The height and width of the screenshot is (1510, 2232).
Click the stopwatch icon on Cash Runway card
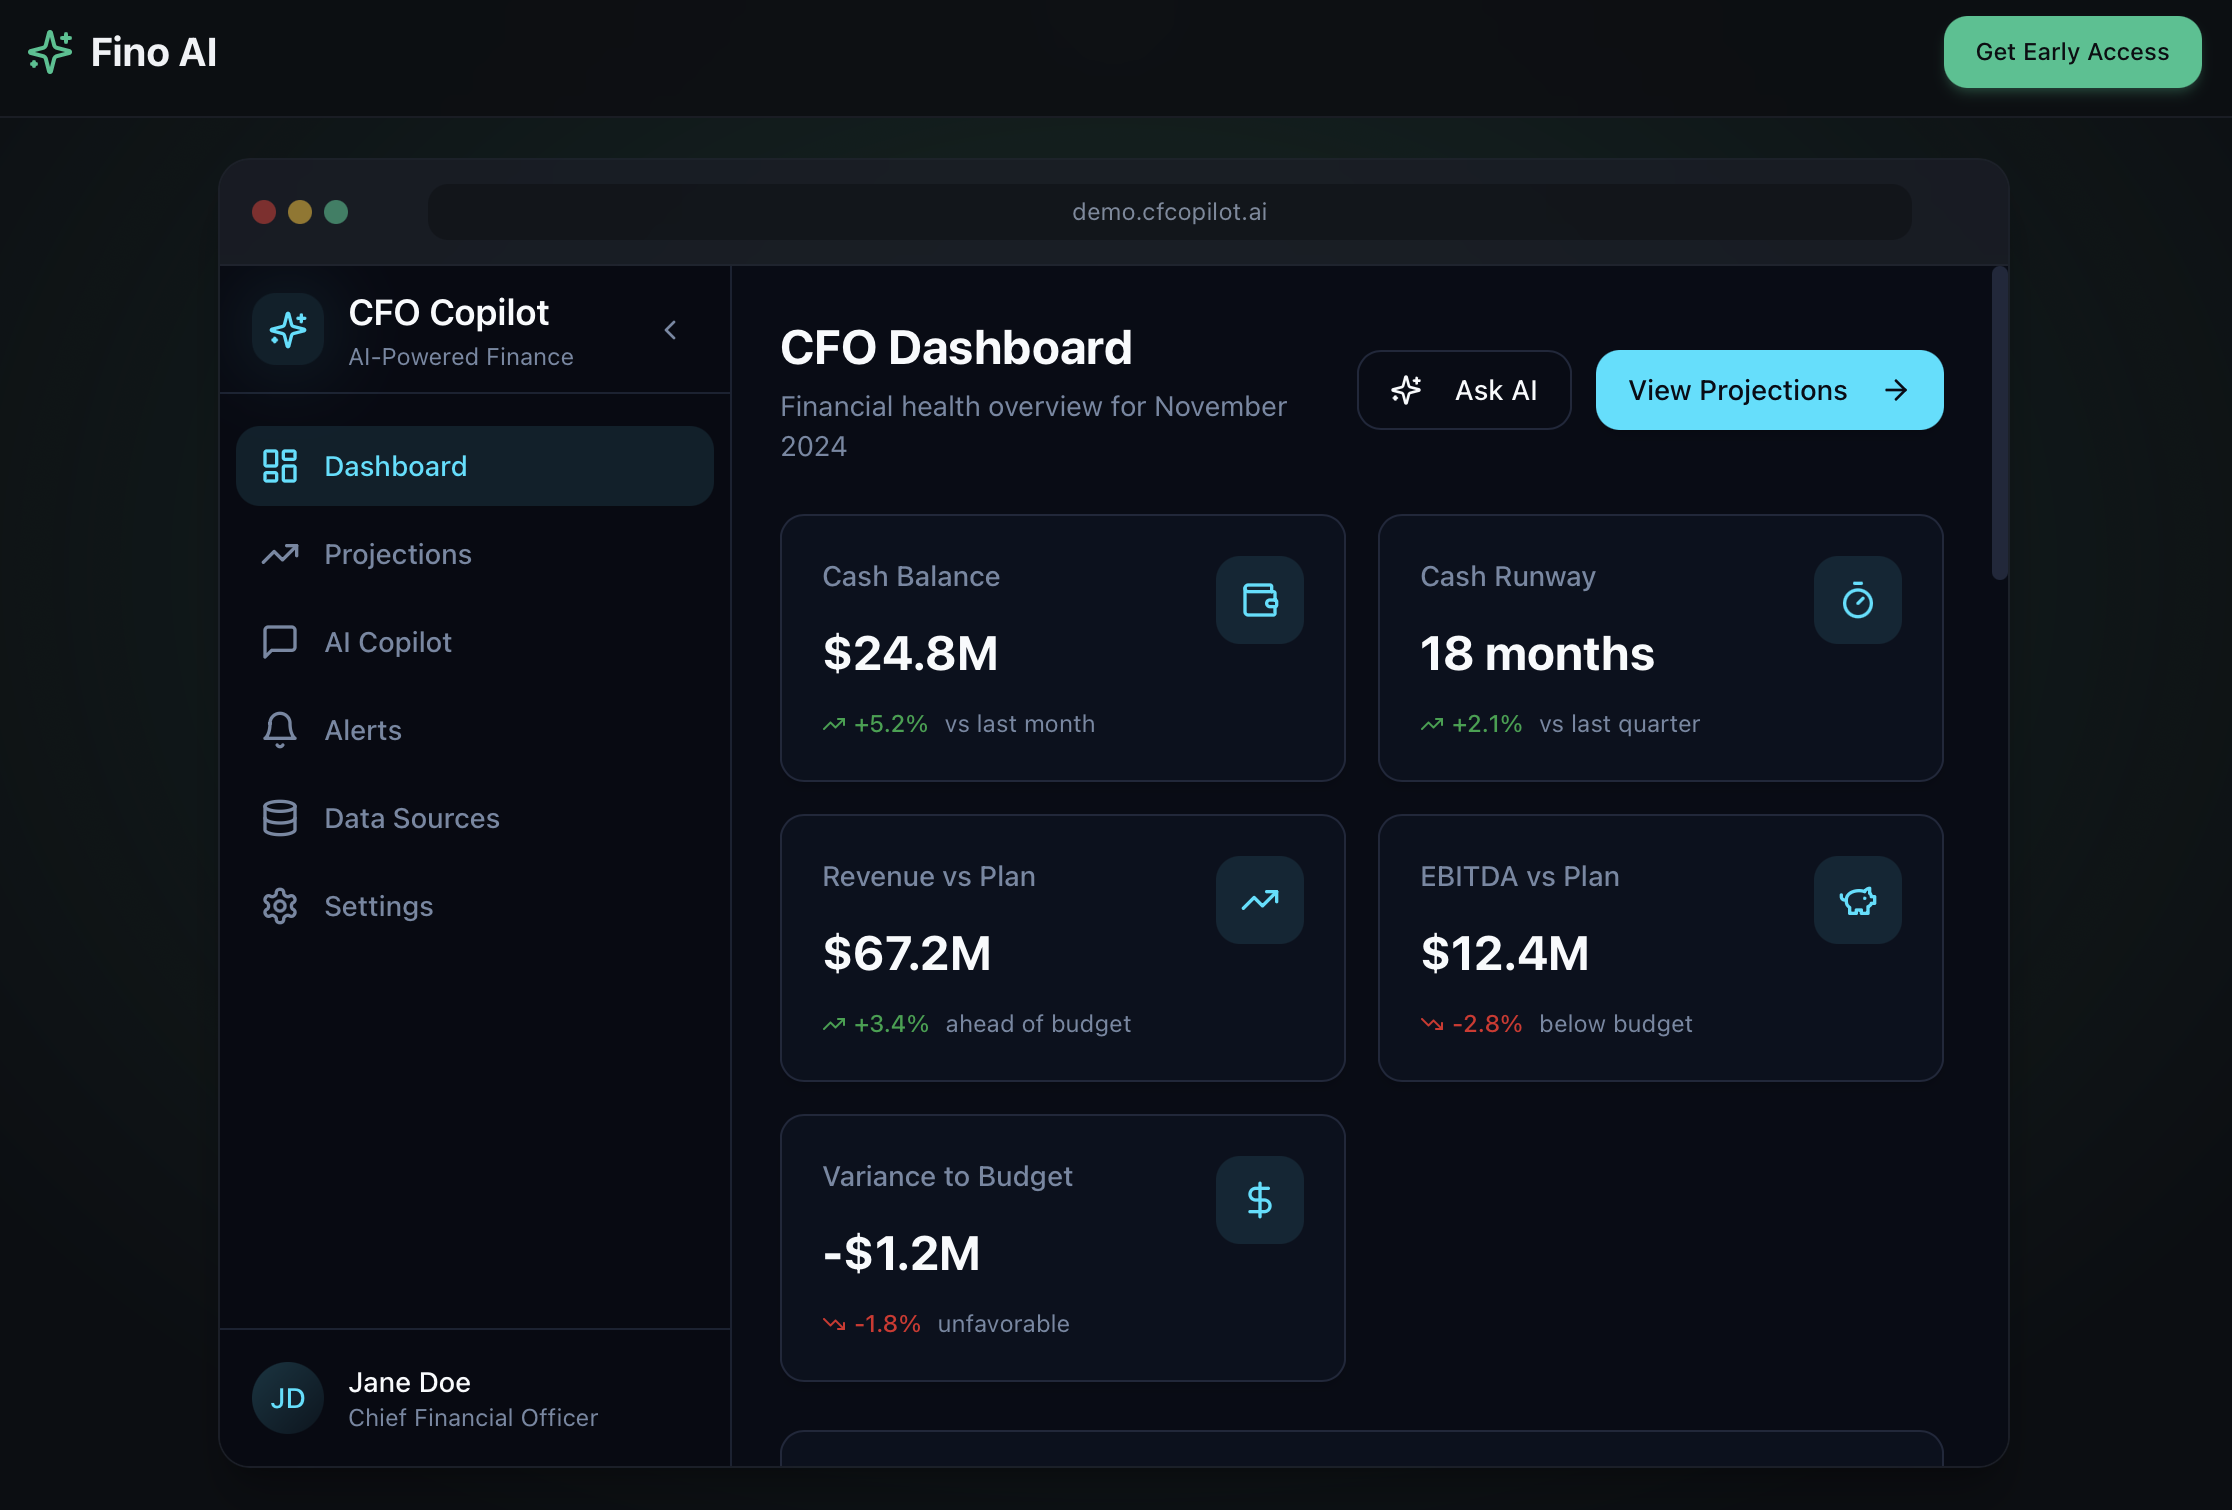click(1857, 600)
